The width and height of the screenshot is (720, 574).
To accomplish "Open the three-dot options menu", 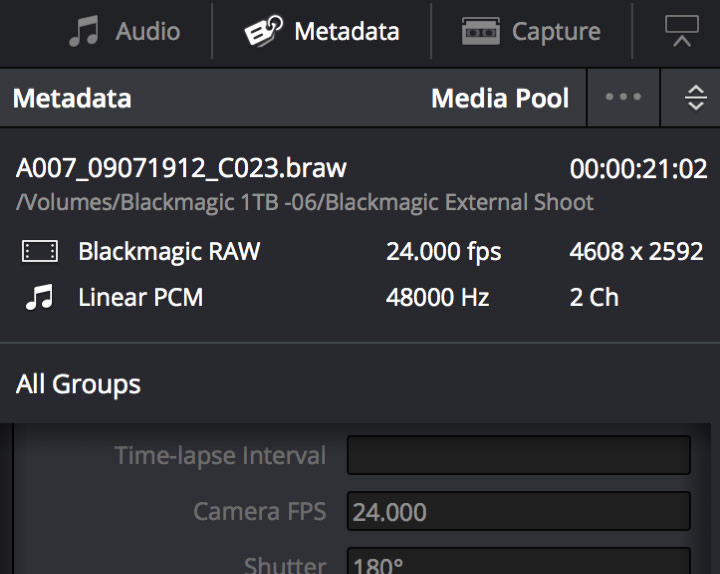I will coord(623,97).
